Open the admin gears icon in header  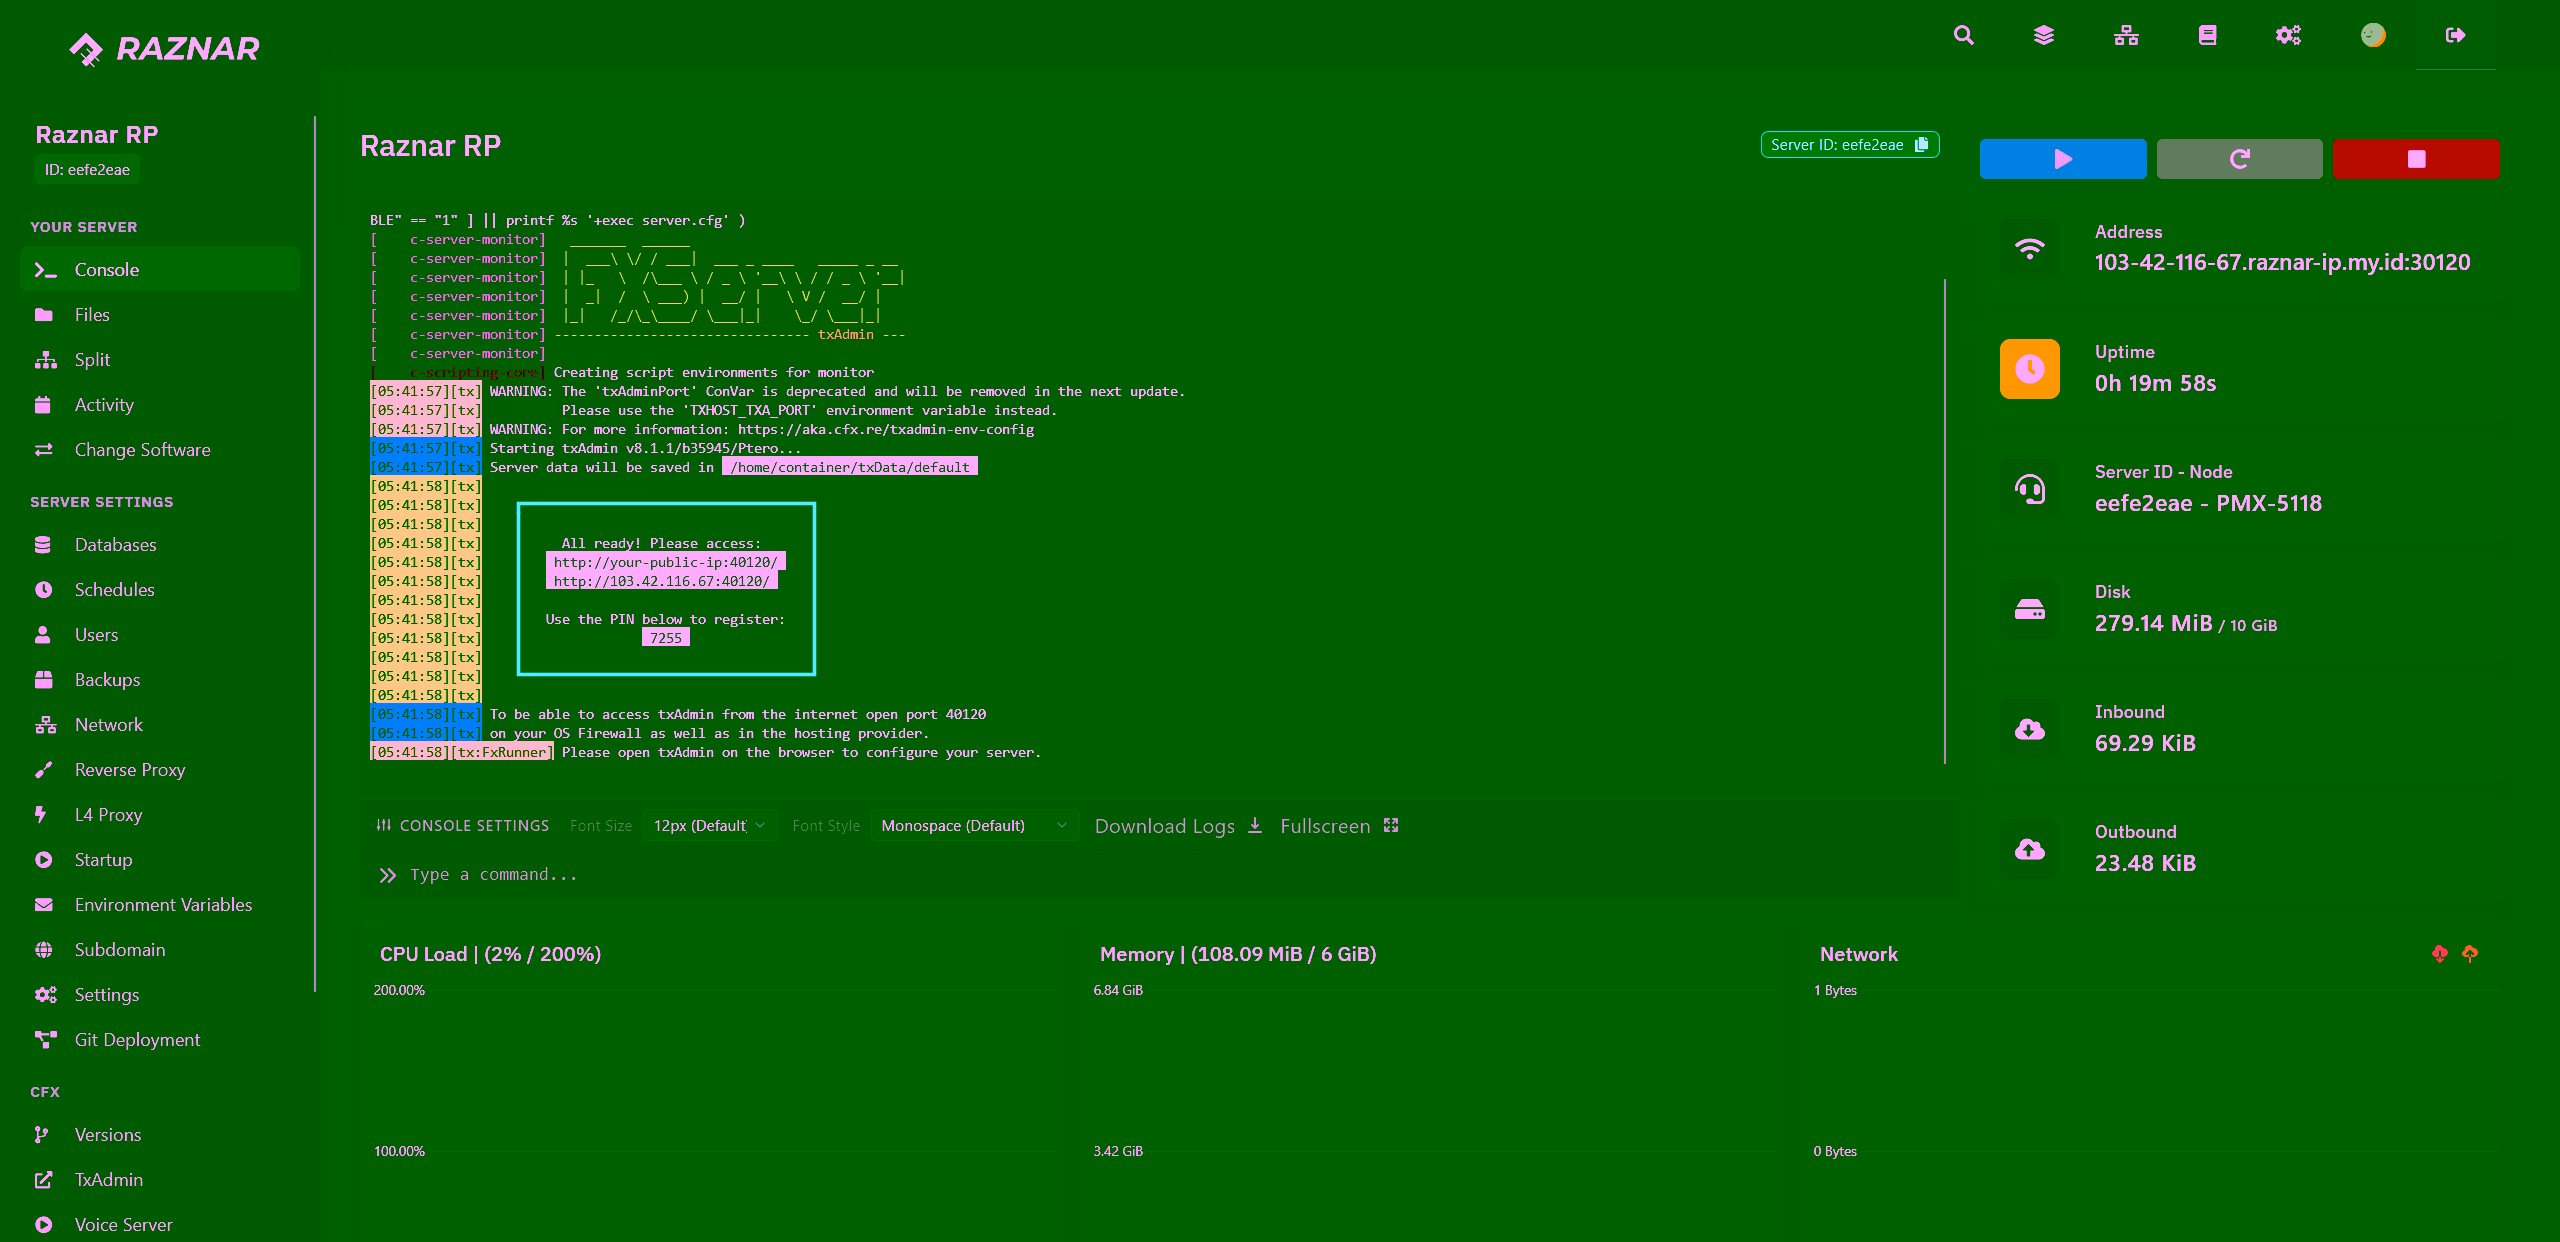coord(2289,36)
